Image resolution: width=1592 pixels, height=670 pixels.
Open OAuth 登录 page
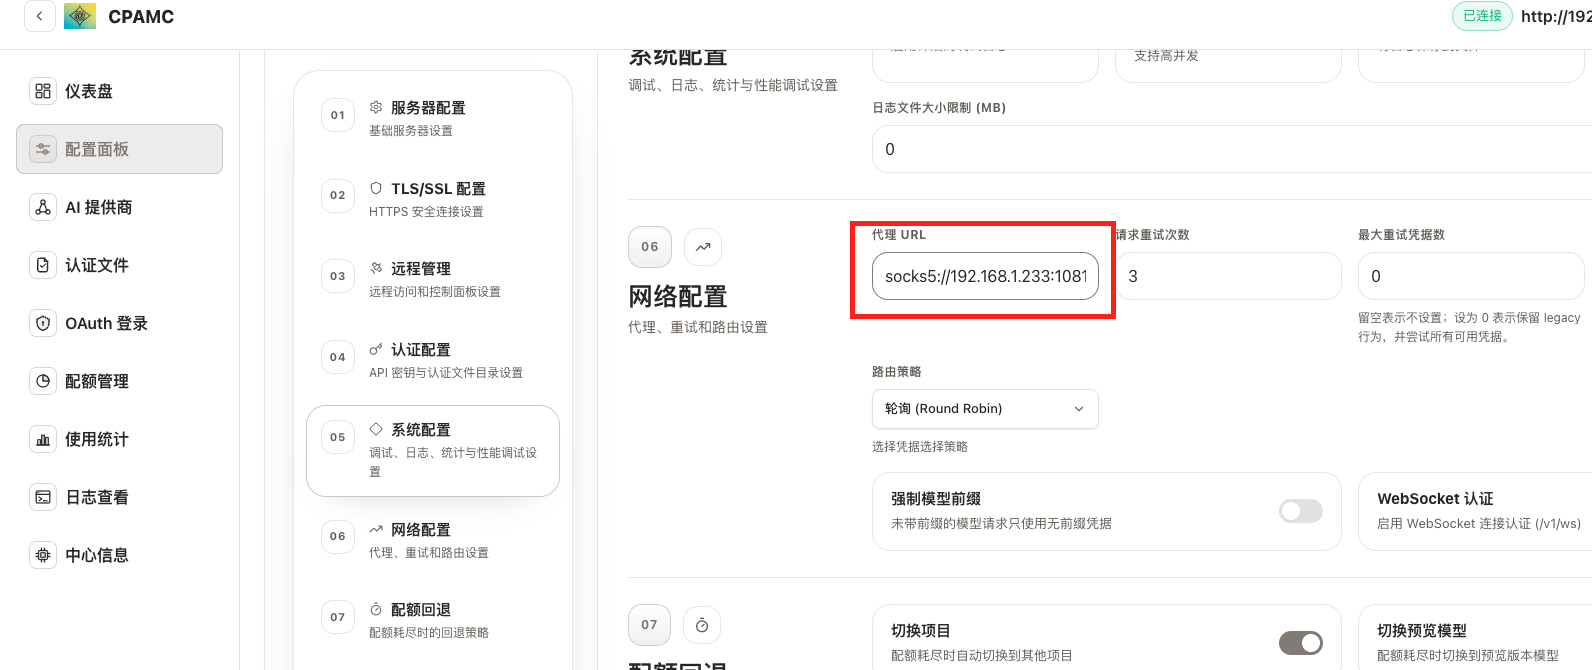click(119, 323)
